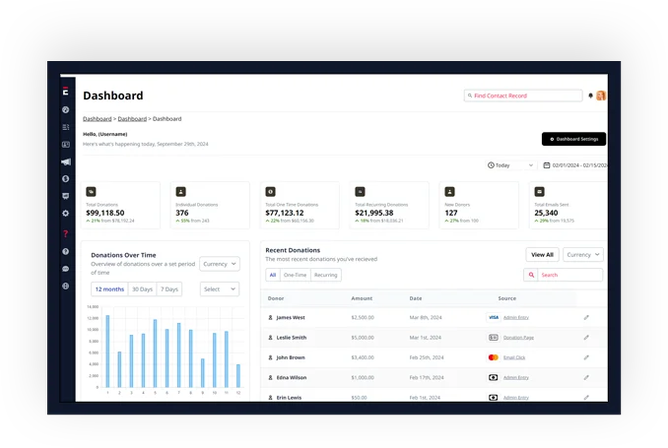
Task: Click the Find Contact Record search field
Action: (523, 96)
